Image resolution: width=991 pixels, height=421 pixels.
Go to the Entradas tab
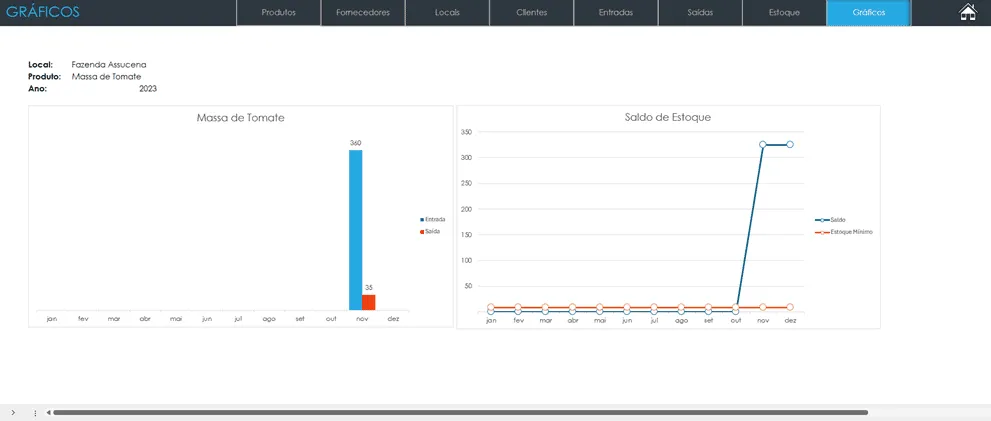(616, 13)
